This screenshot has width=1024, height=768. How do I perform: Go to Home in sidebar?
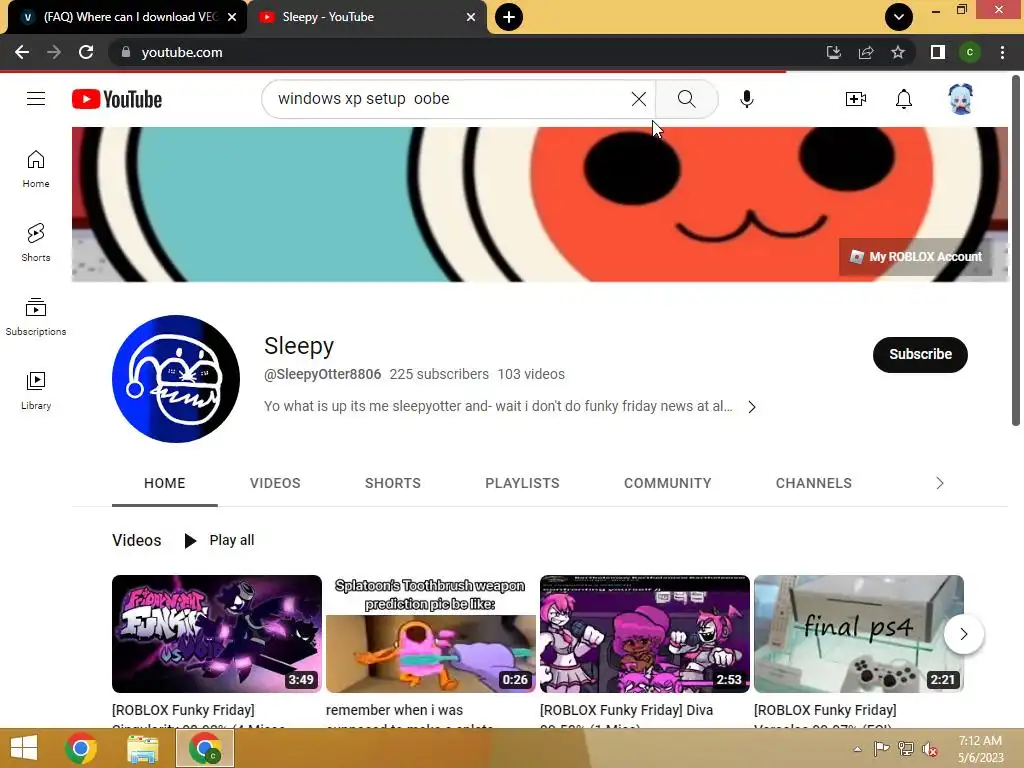(x=36, y=169)
